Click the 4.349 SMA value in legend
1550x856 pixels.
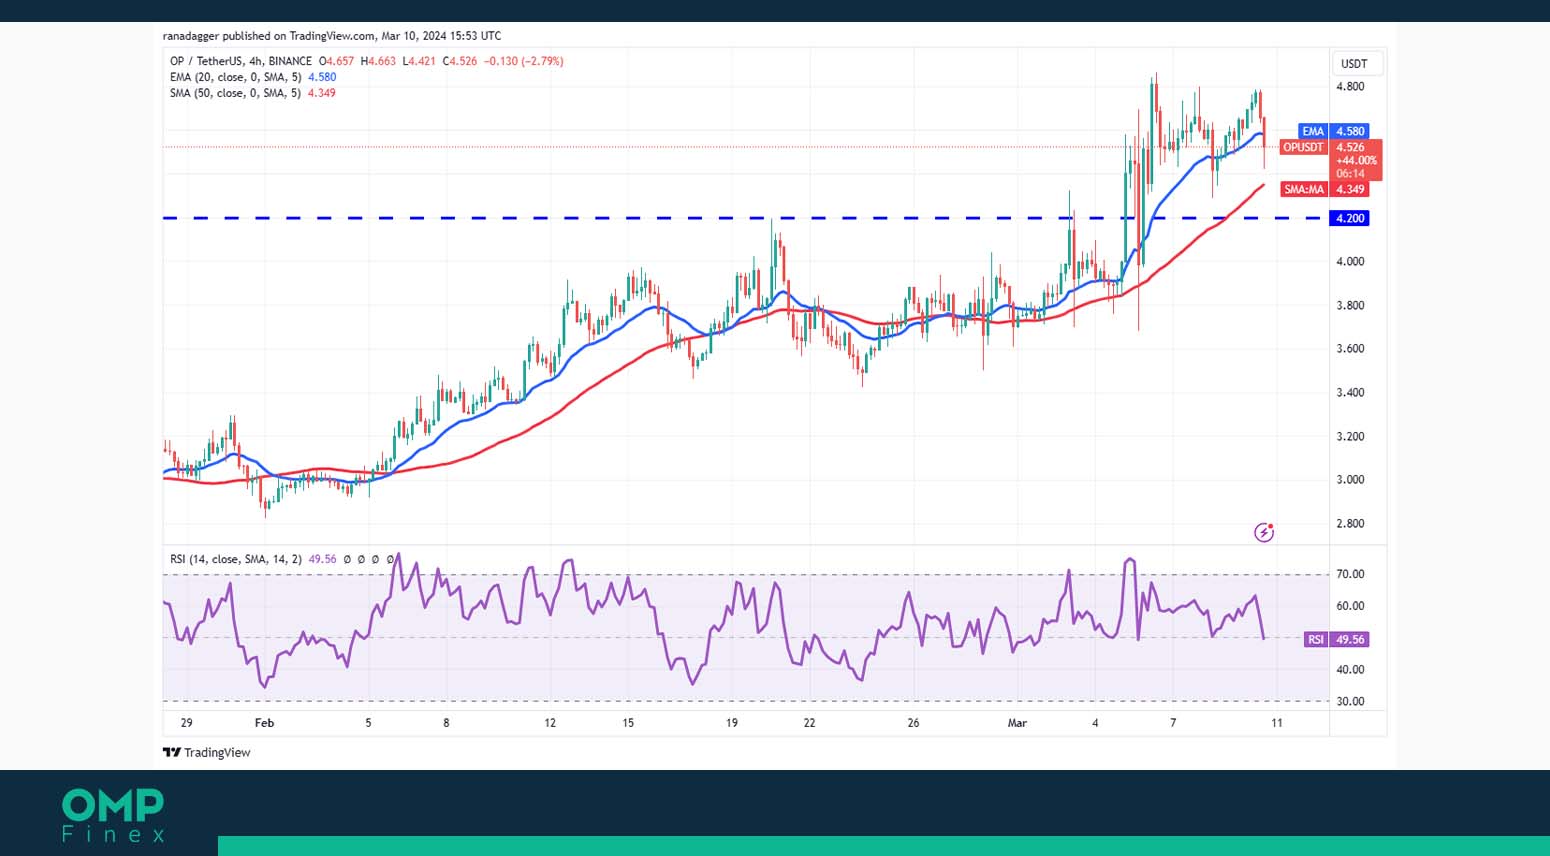pyautogui.click(x=322, y=93)
